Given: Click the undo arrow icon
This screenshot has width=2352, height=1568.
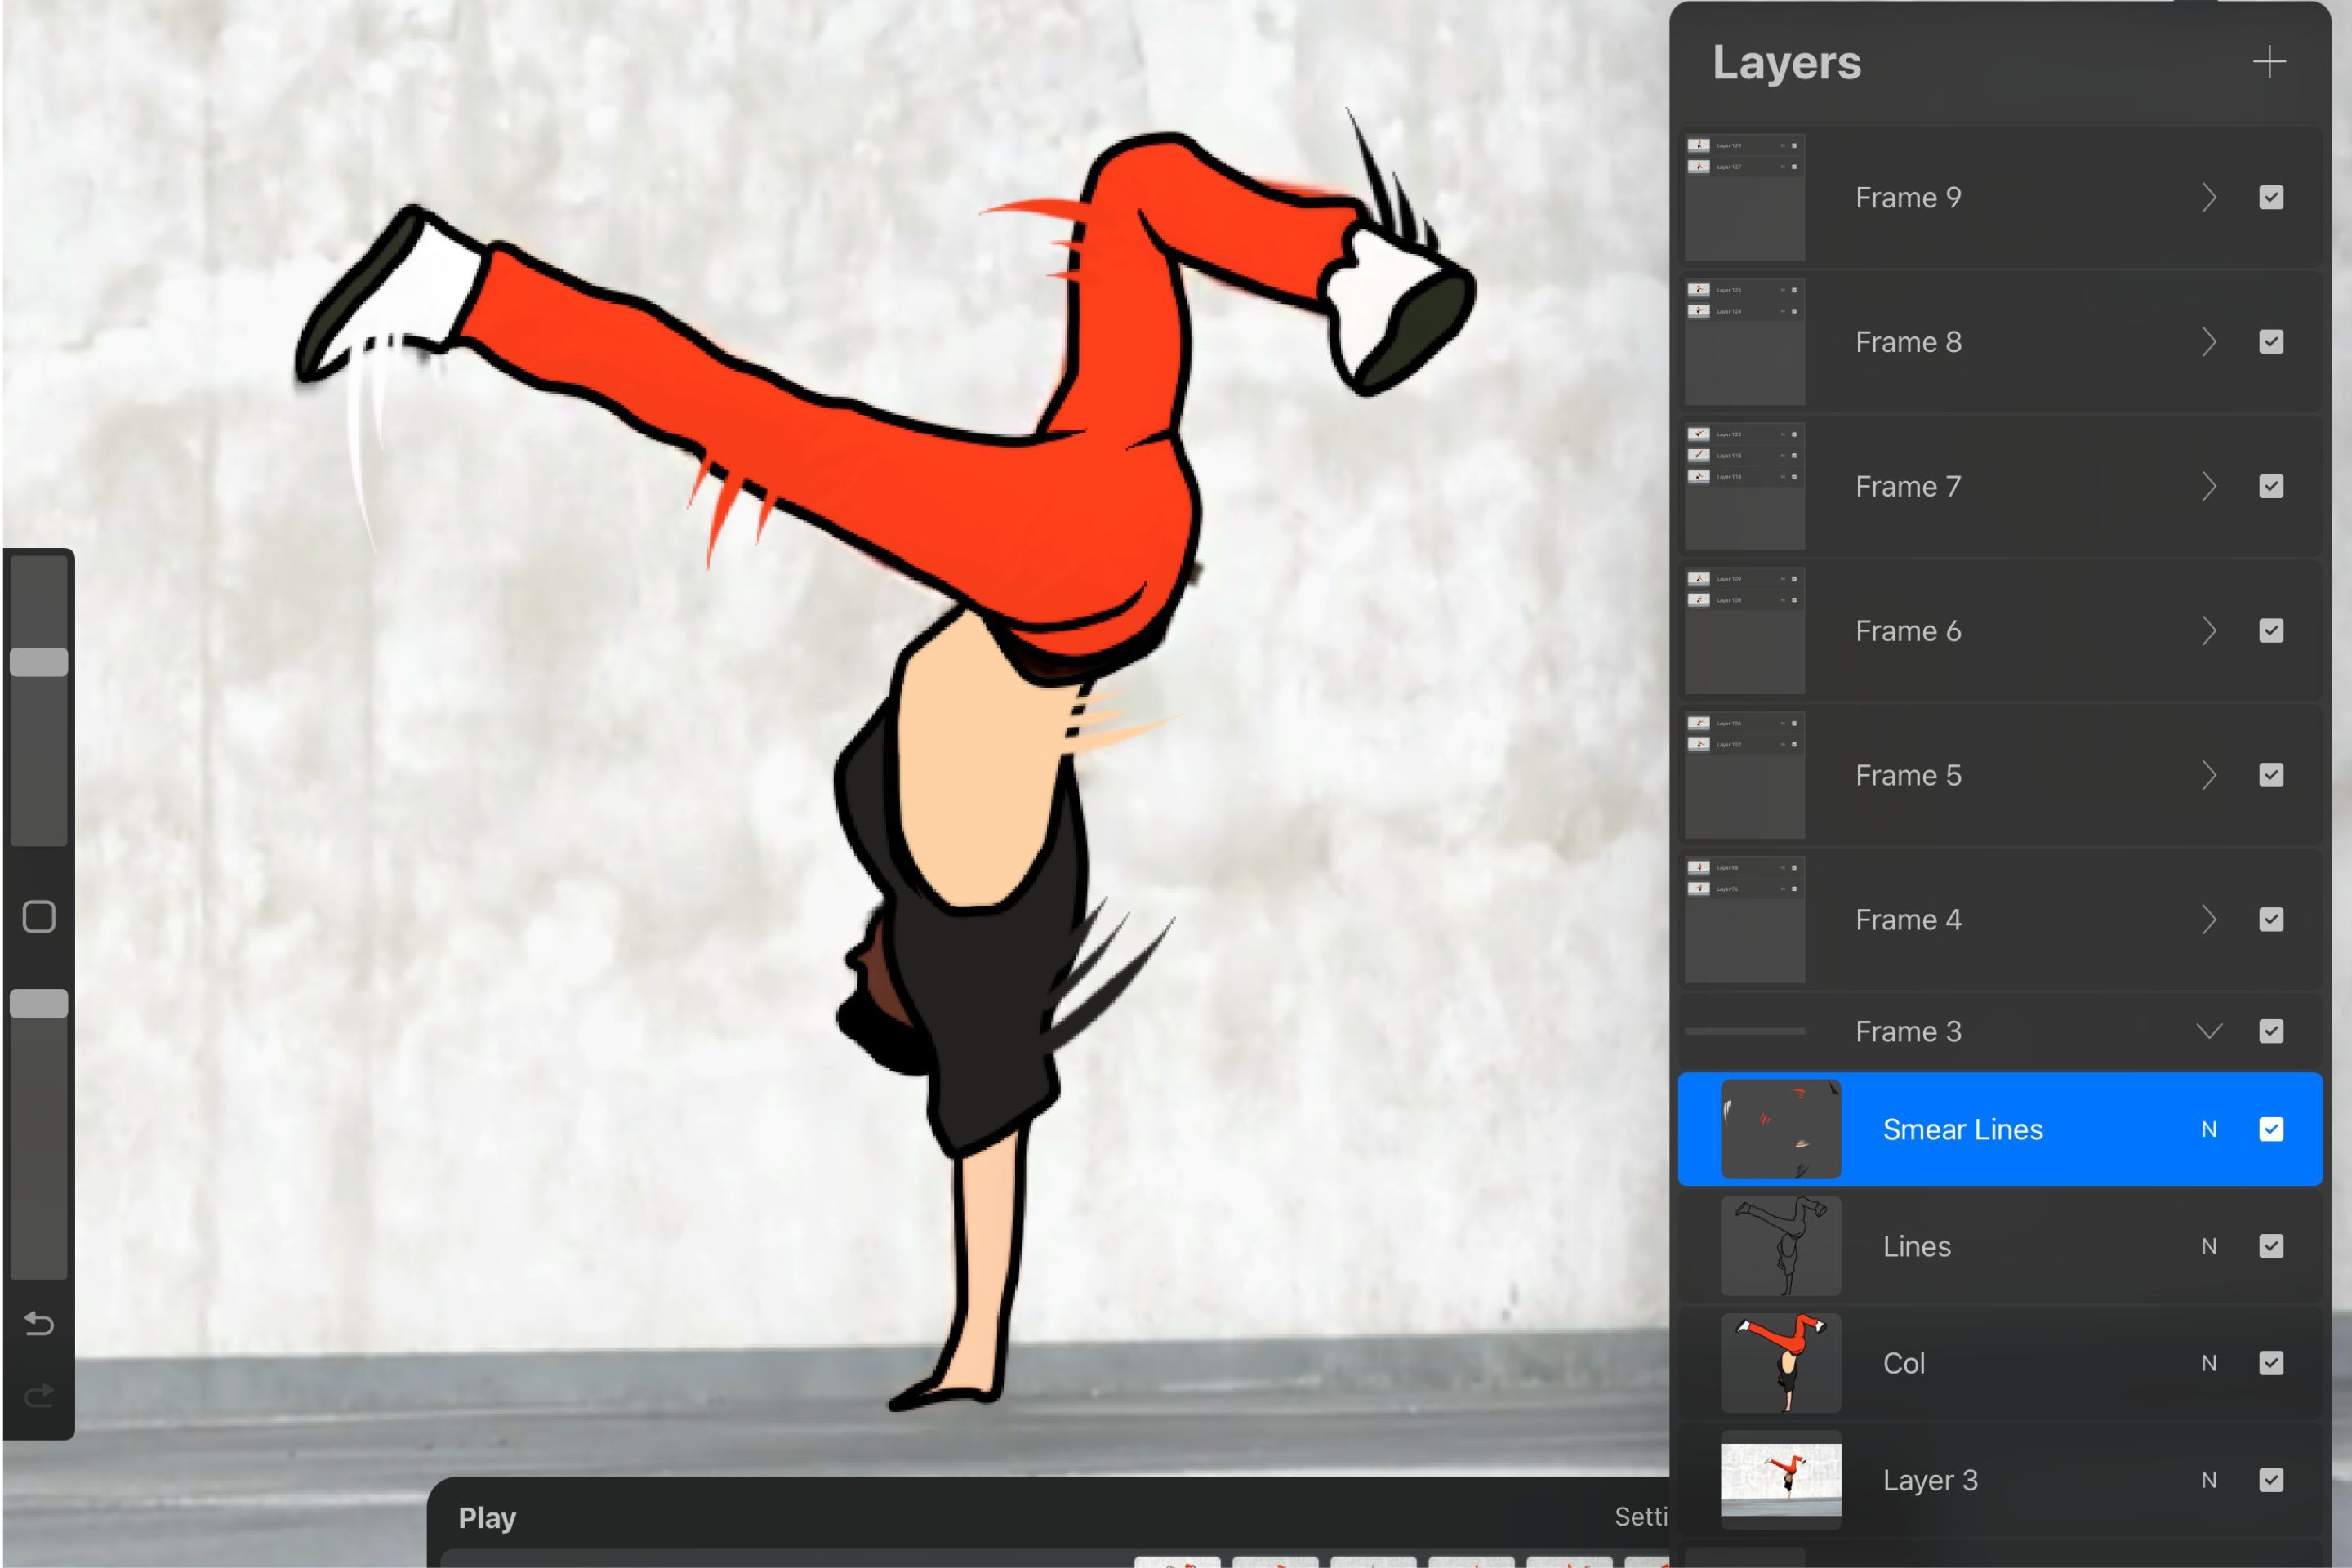Looking at the screenshot, I should 39,1324.
